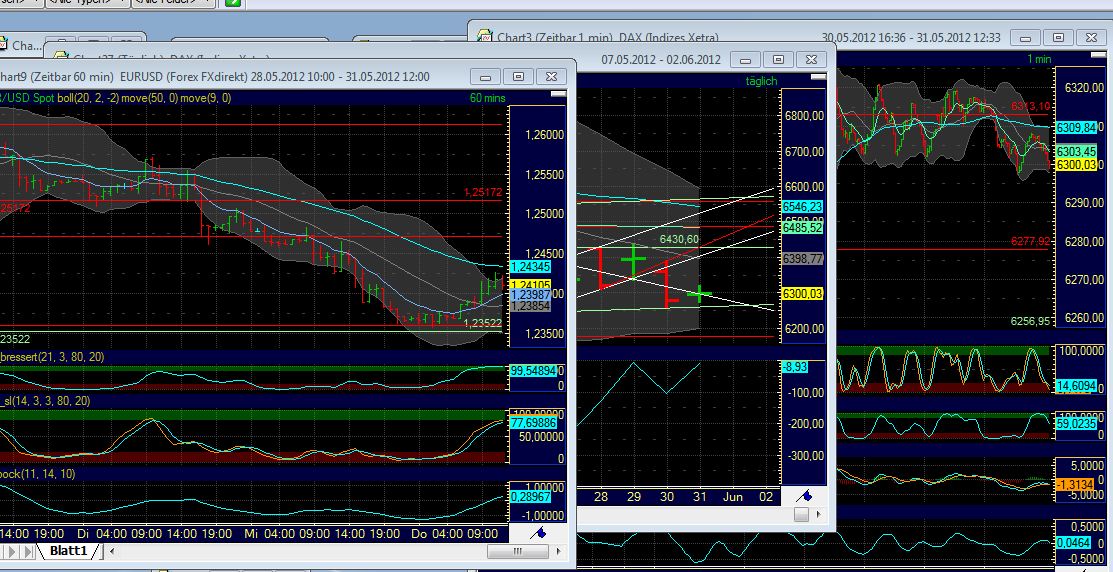Image resolution: width=1113 pixels, height=572 pixels.
Task: Click the 59,0235 indicator value tag
Action: click(1077, 424)
